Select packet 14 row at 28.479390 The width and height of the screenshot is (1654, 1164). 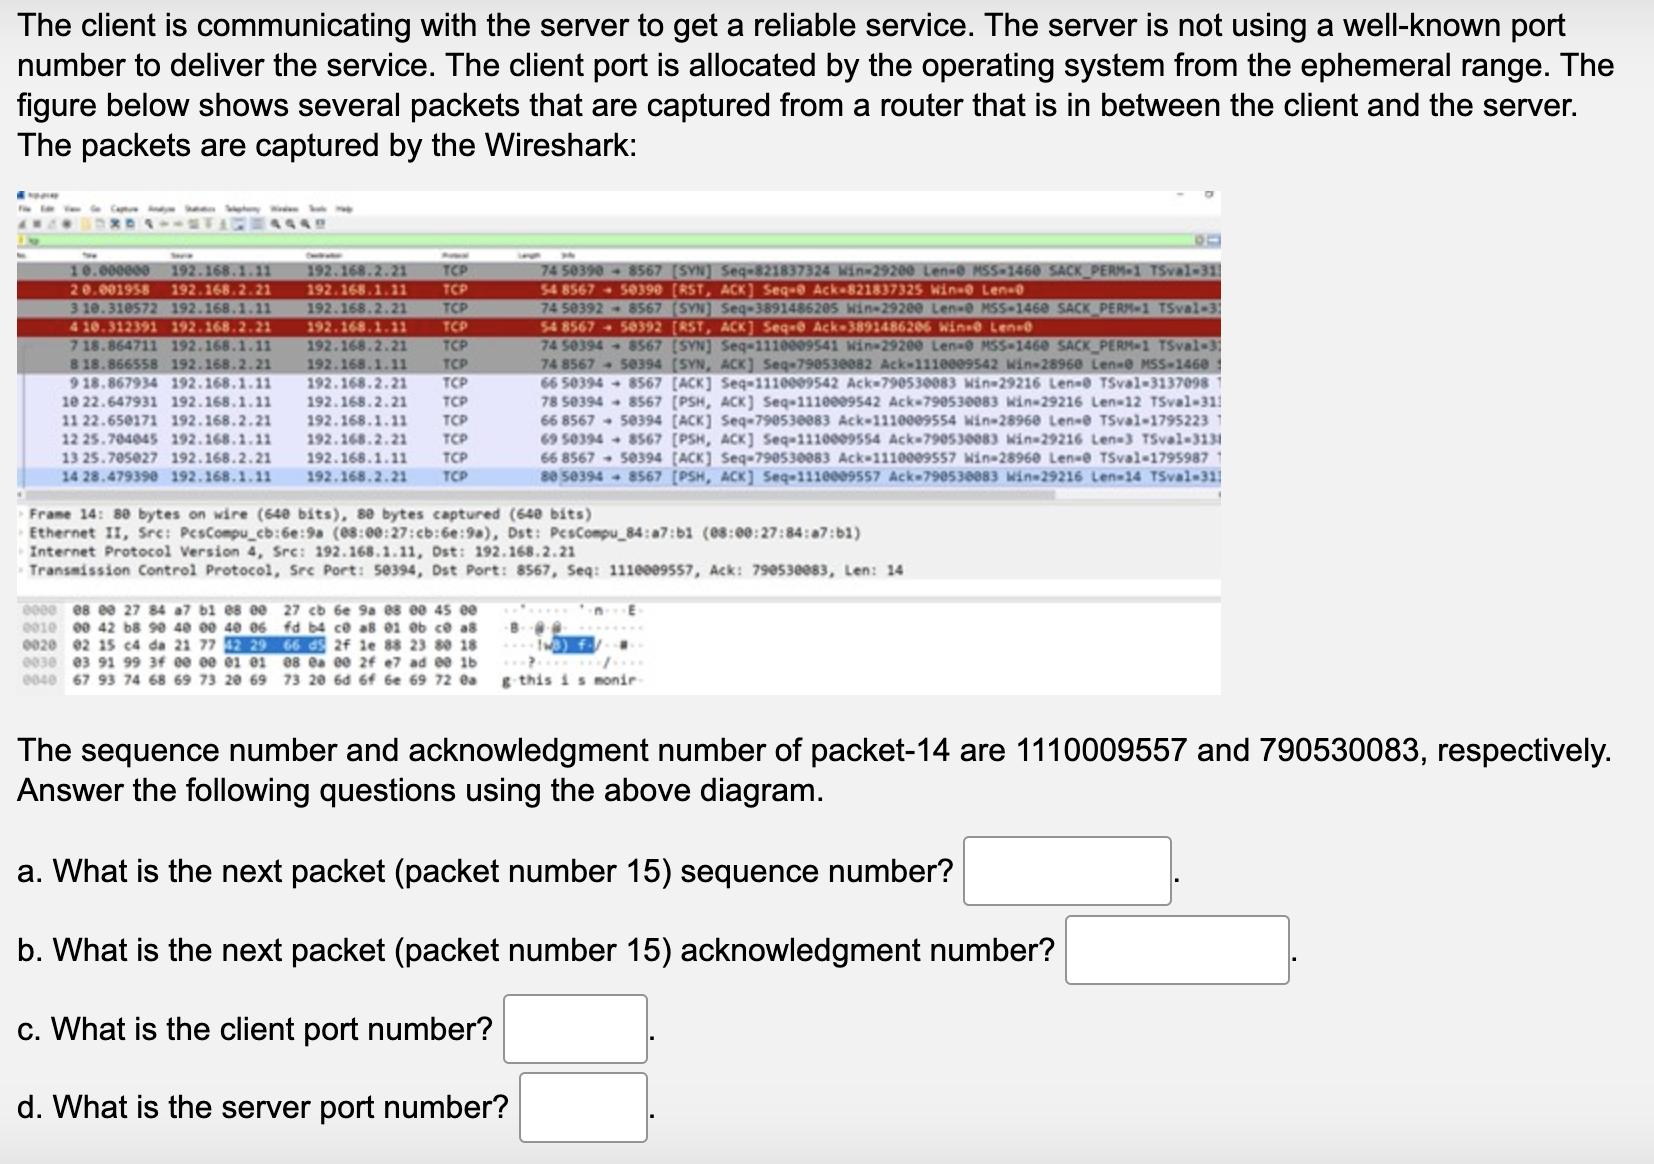click(x=619, y=477)
